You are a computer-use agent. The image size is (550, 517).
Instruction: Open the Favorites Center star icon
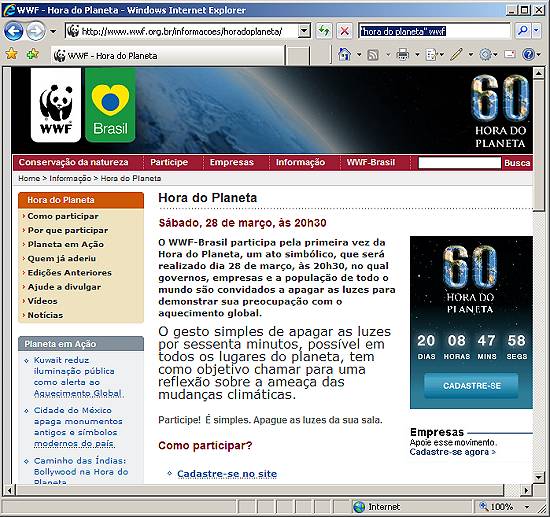click(x=12, y=54)
